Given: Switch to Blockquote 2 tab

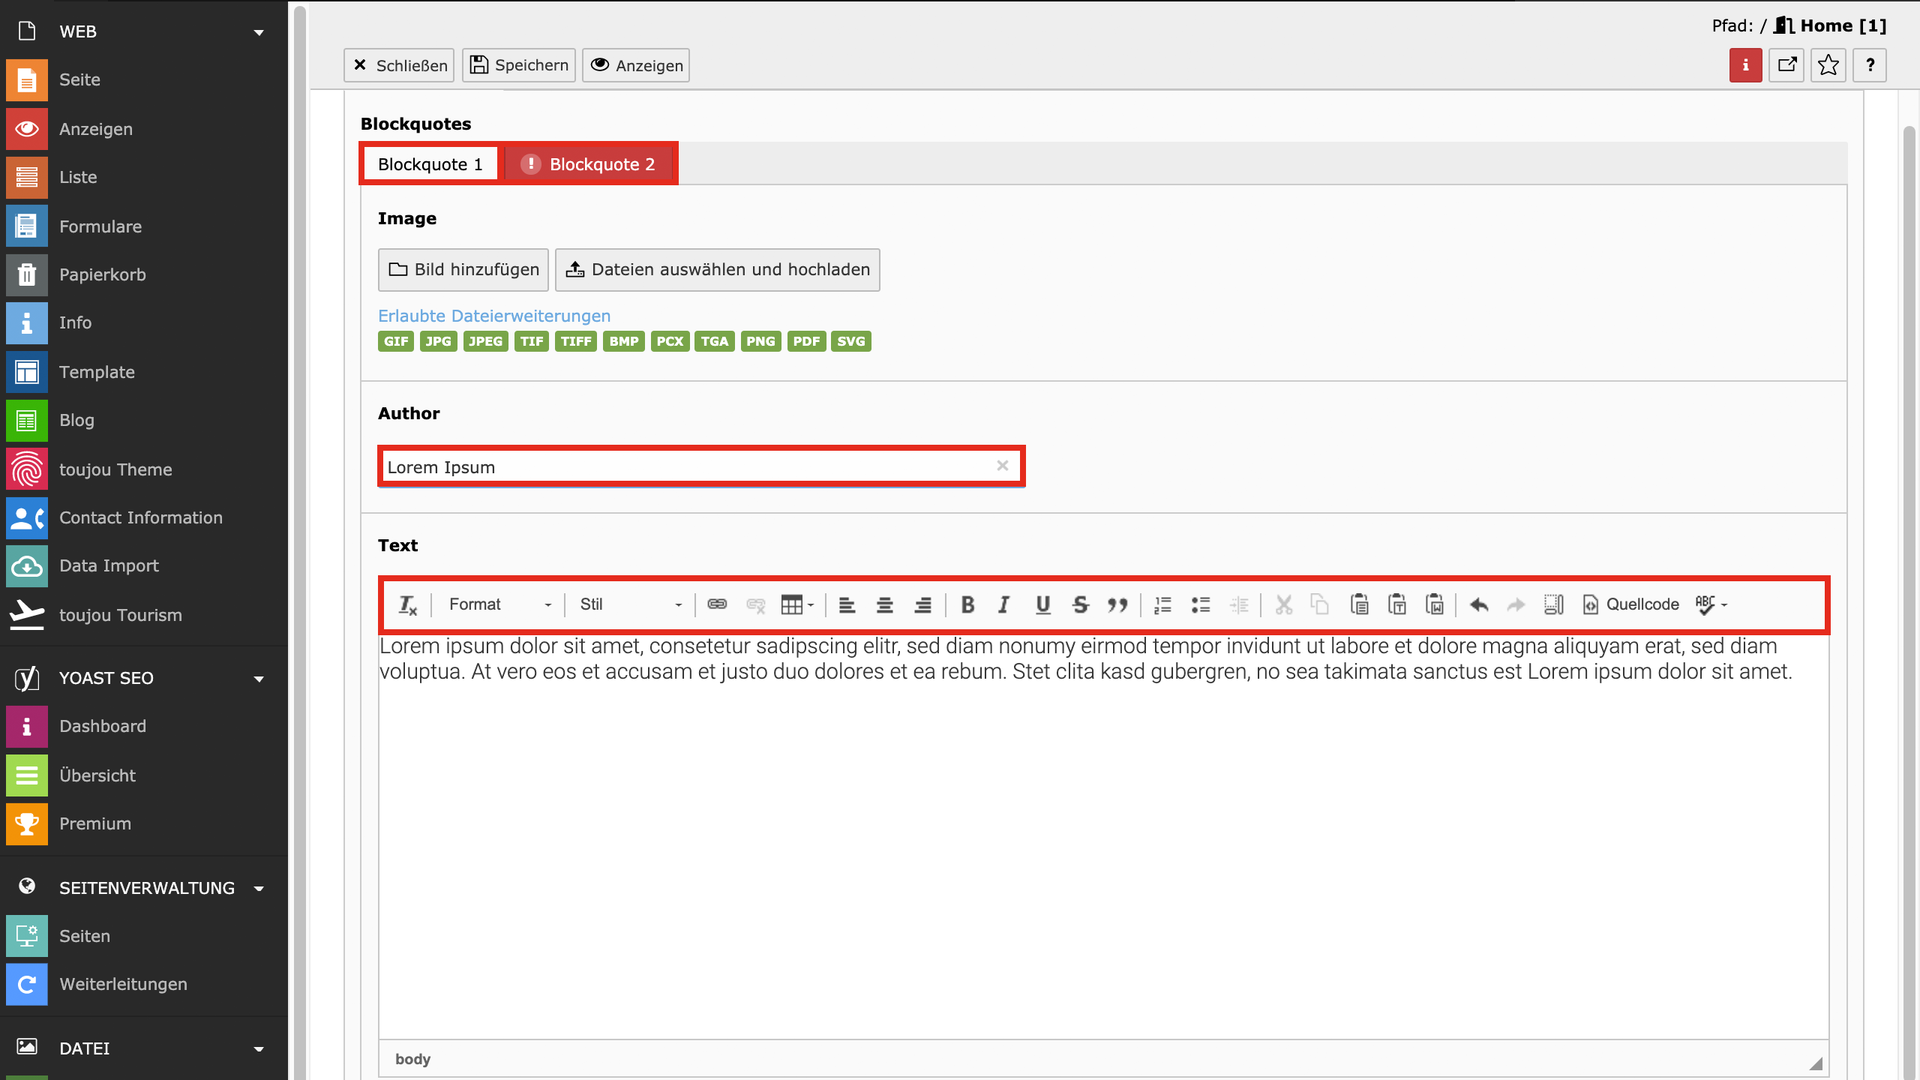Looking at the screenshot, I should pos(590,165).
